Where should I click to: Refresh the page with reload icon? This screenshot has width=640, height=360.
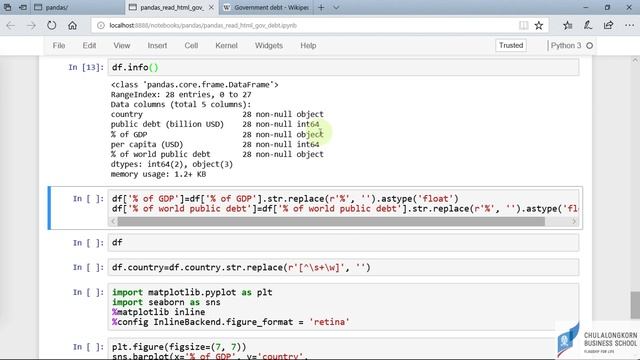pos(51,25)
